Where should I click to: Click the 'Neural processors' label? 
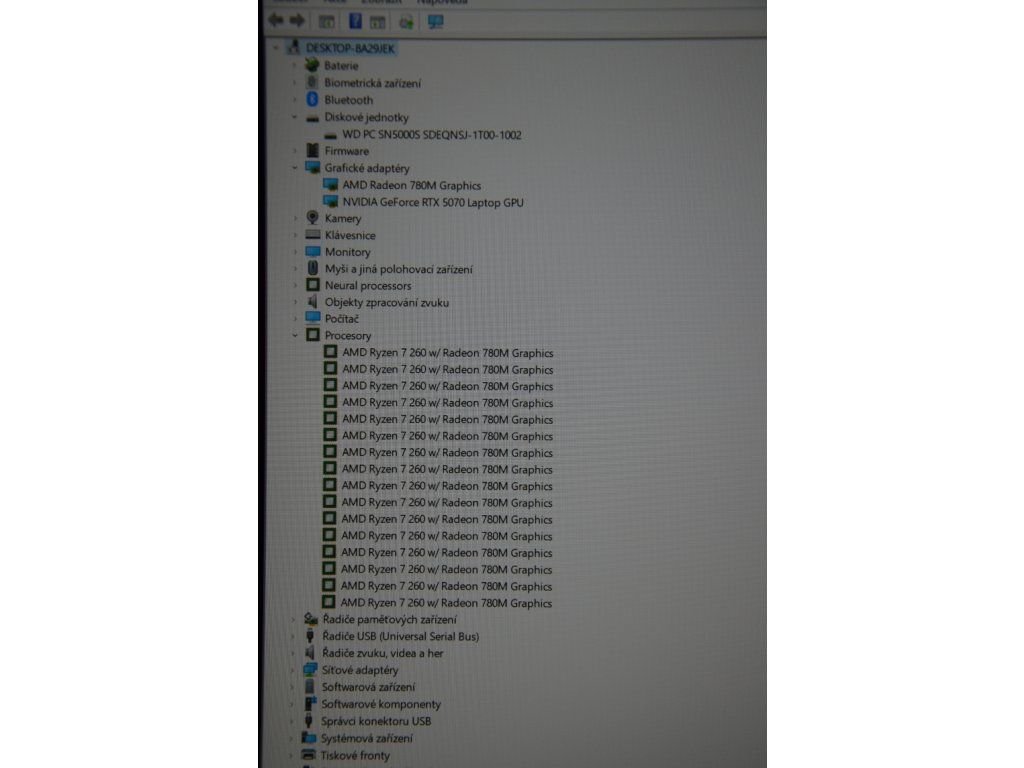point(368,285)
